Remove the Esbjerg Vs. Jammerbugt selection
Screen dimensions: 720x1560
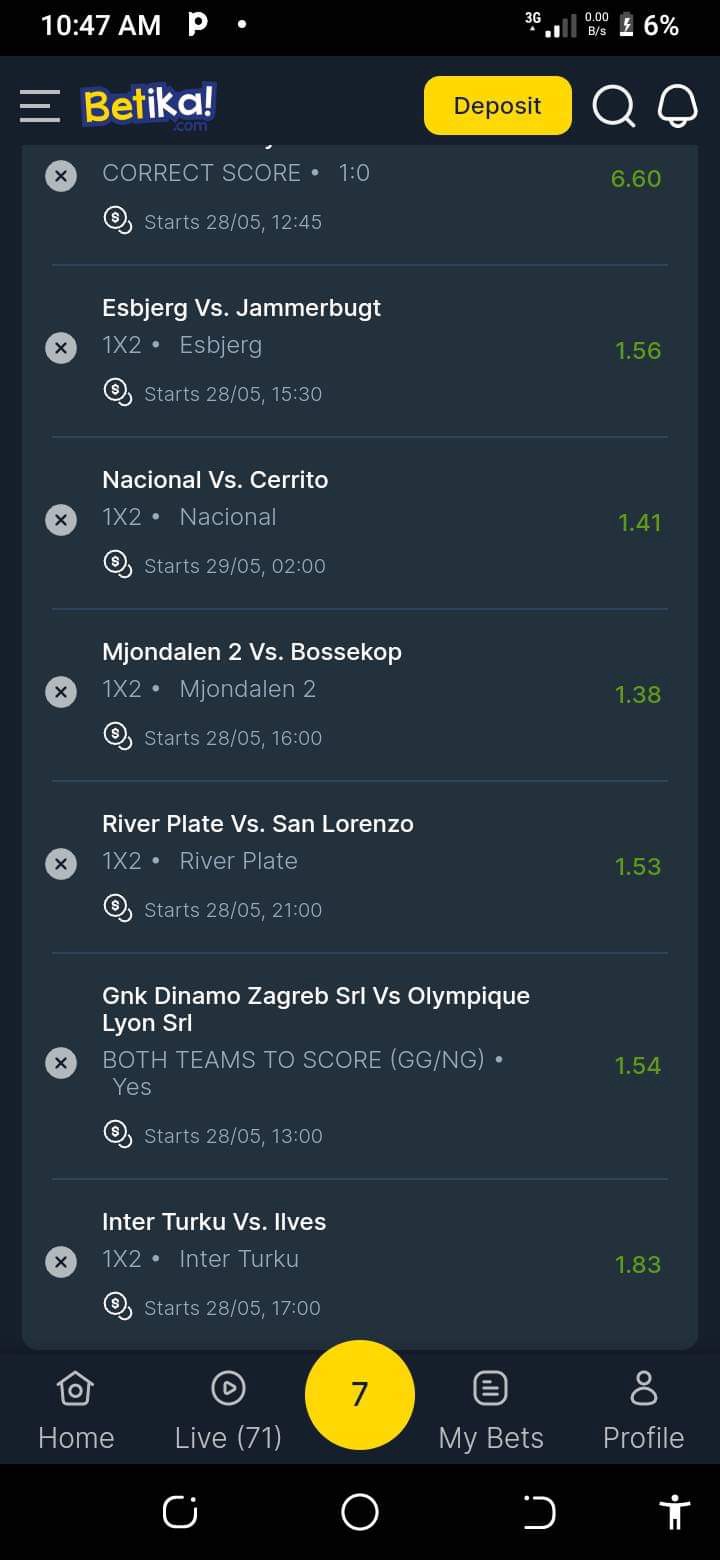click(61, 347)
